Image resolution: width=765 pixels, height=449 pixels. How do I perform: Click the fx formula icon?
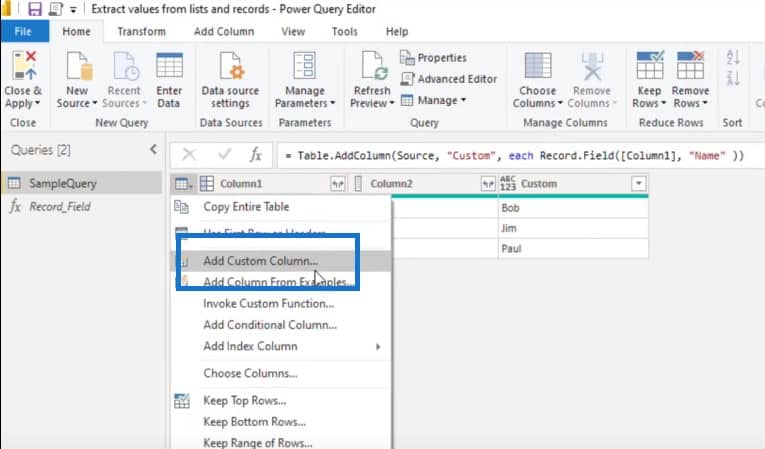point(256,155)
